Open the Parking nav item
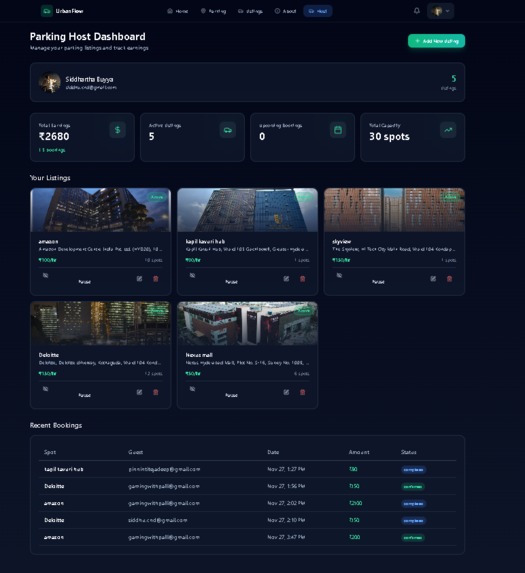The image size is (525, 573). (213, 11)
